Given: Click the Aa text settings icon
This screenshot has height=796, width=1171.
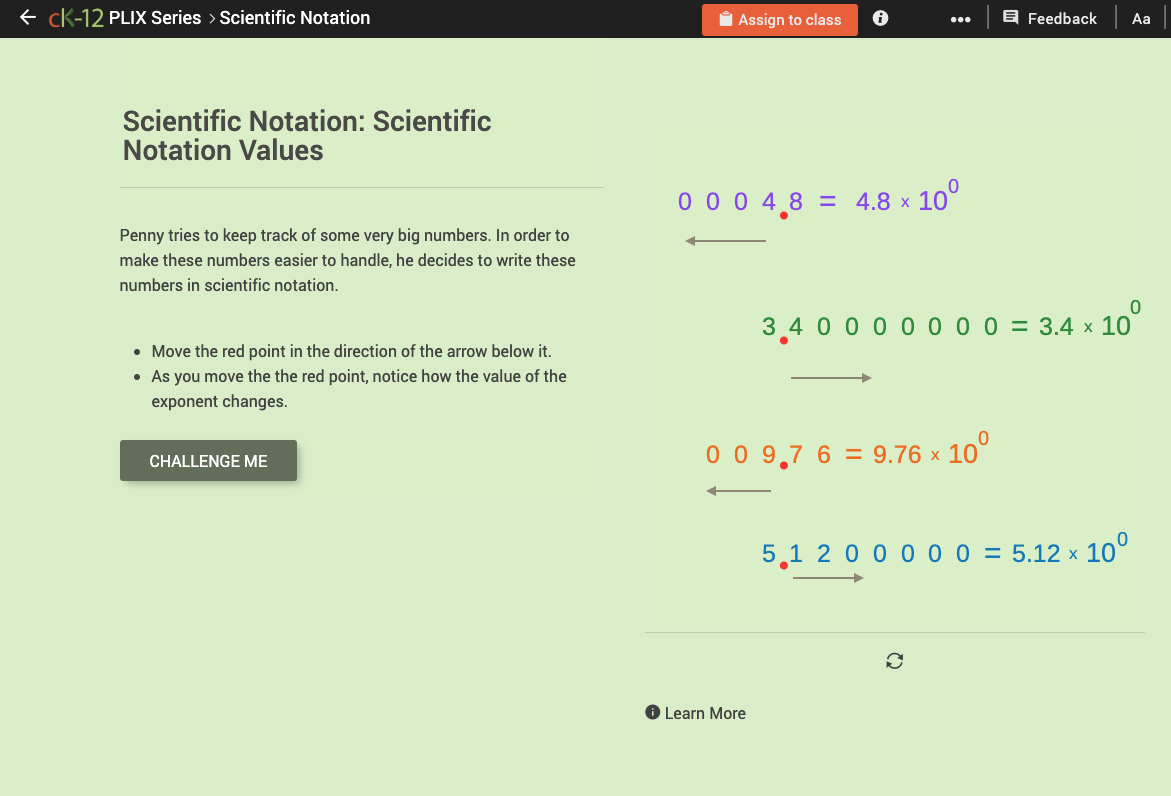Looking at the screenshot, I should [x=1141, y=18].
